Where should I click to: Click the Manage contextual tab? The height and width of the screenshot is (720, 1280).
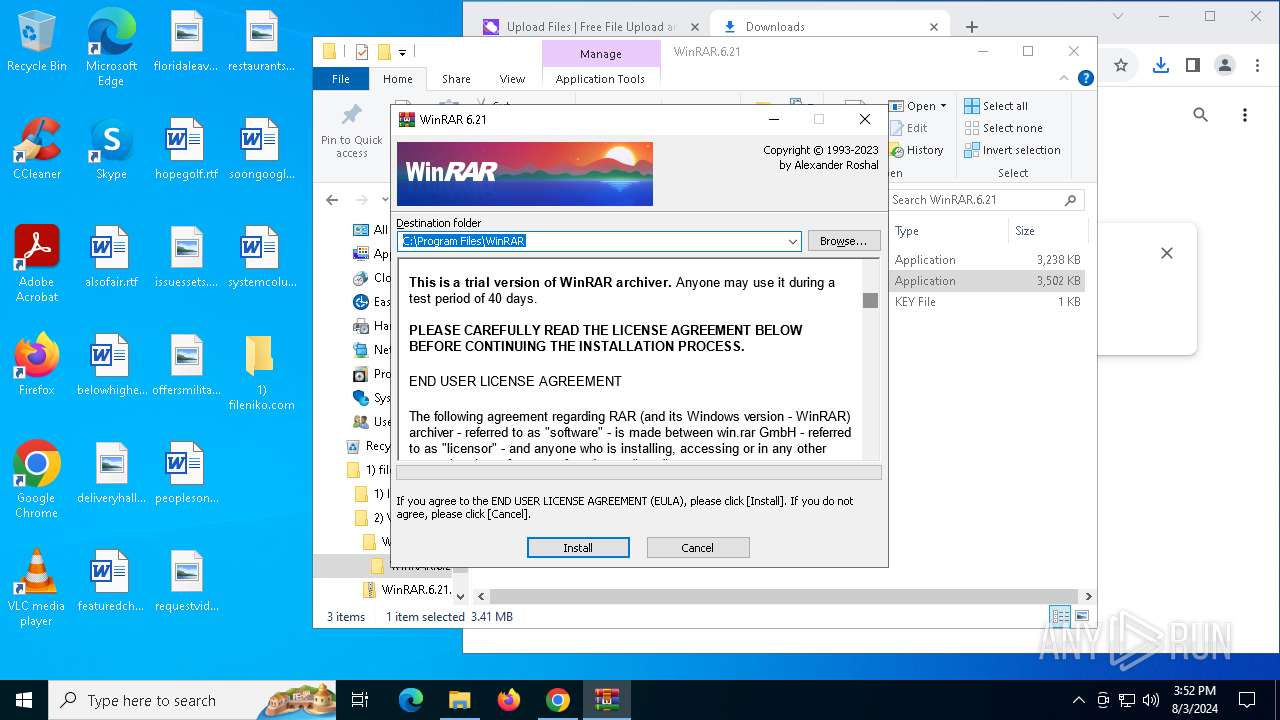[x=600, y=54]
